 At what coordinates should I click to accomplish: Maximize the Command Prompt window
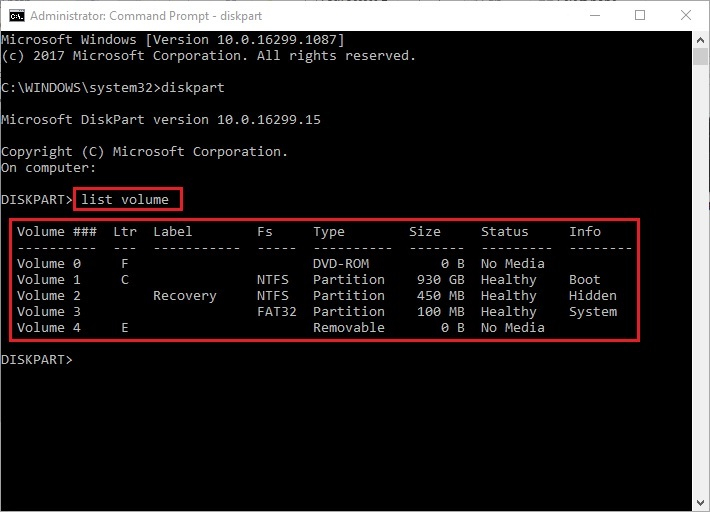pyautogui.click(x=640, y=15)
